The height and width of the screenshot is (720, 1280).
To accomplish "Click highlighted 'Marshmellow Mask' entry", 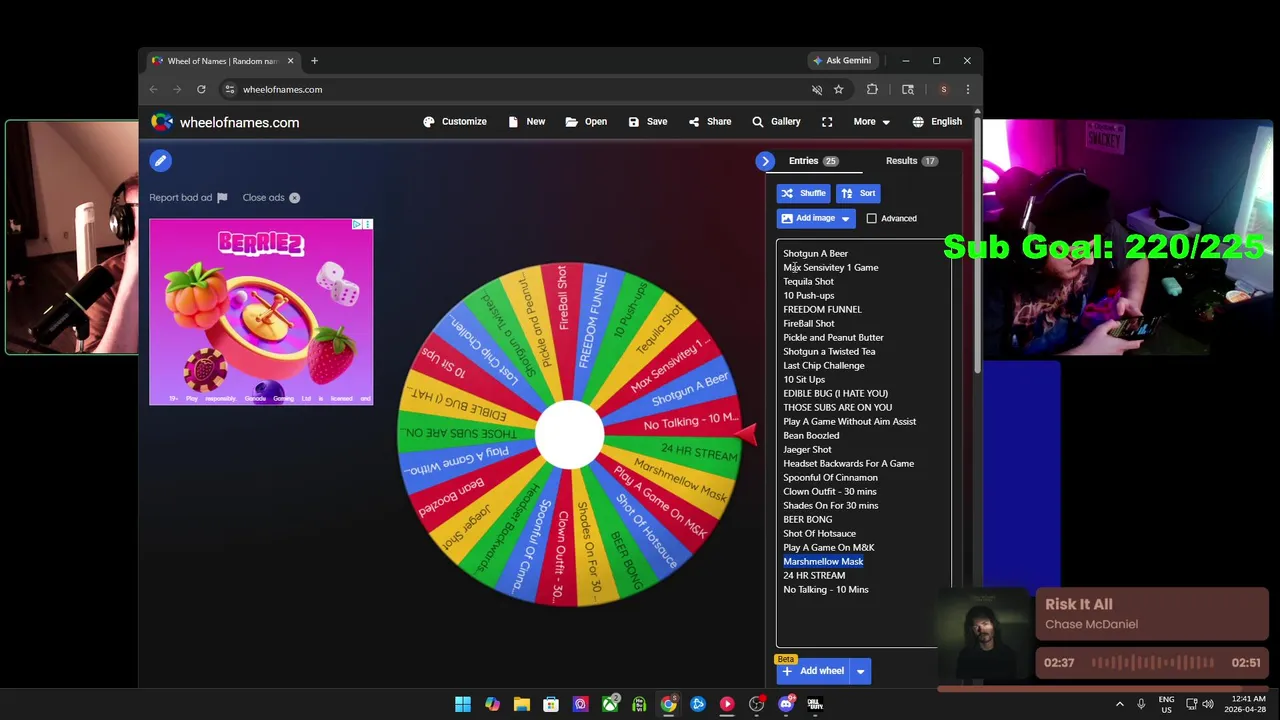I will 823,562.
